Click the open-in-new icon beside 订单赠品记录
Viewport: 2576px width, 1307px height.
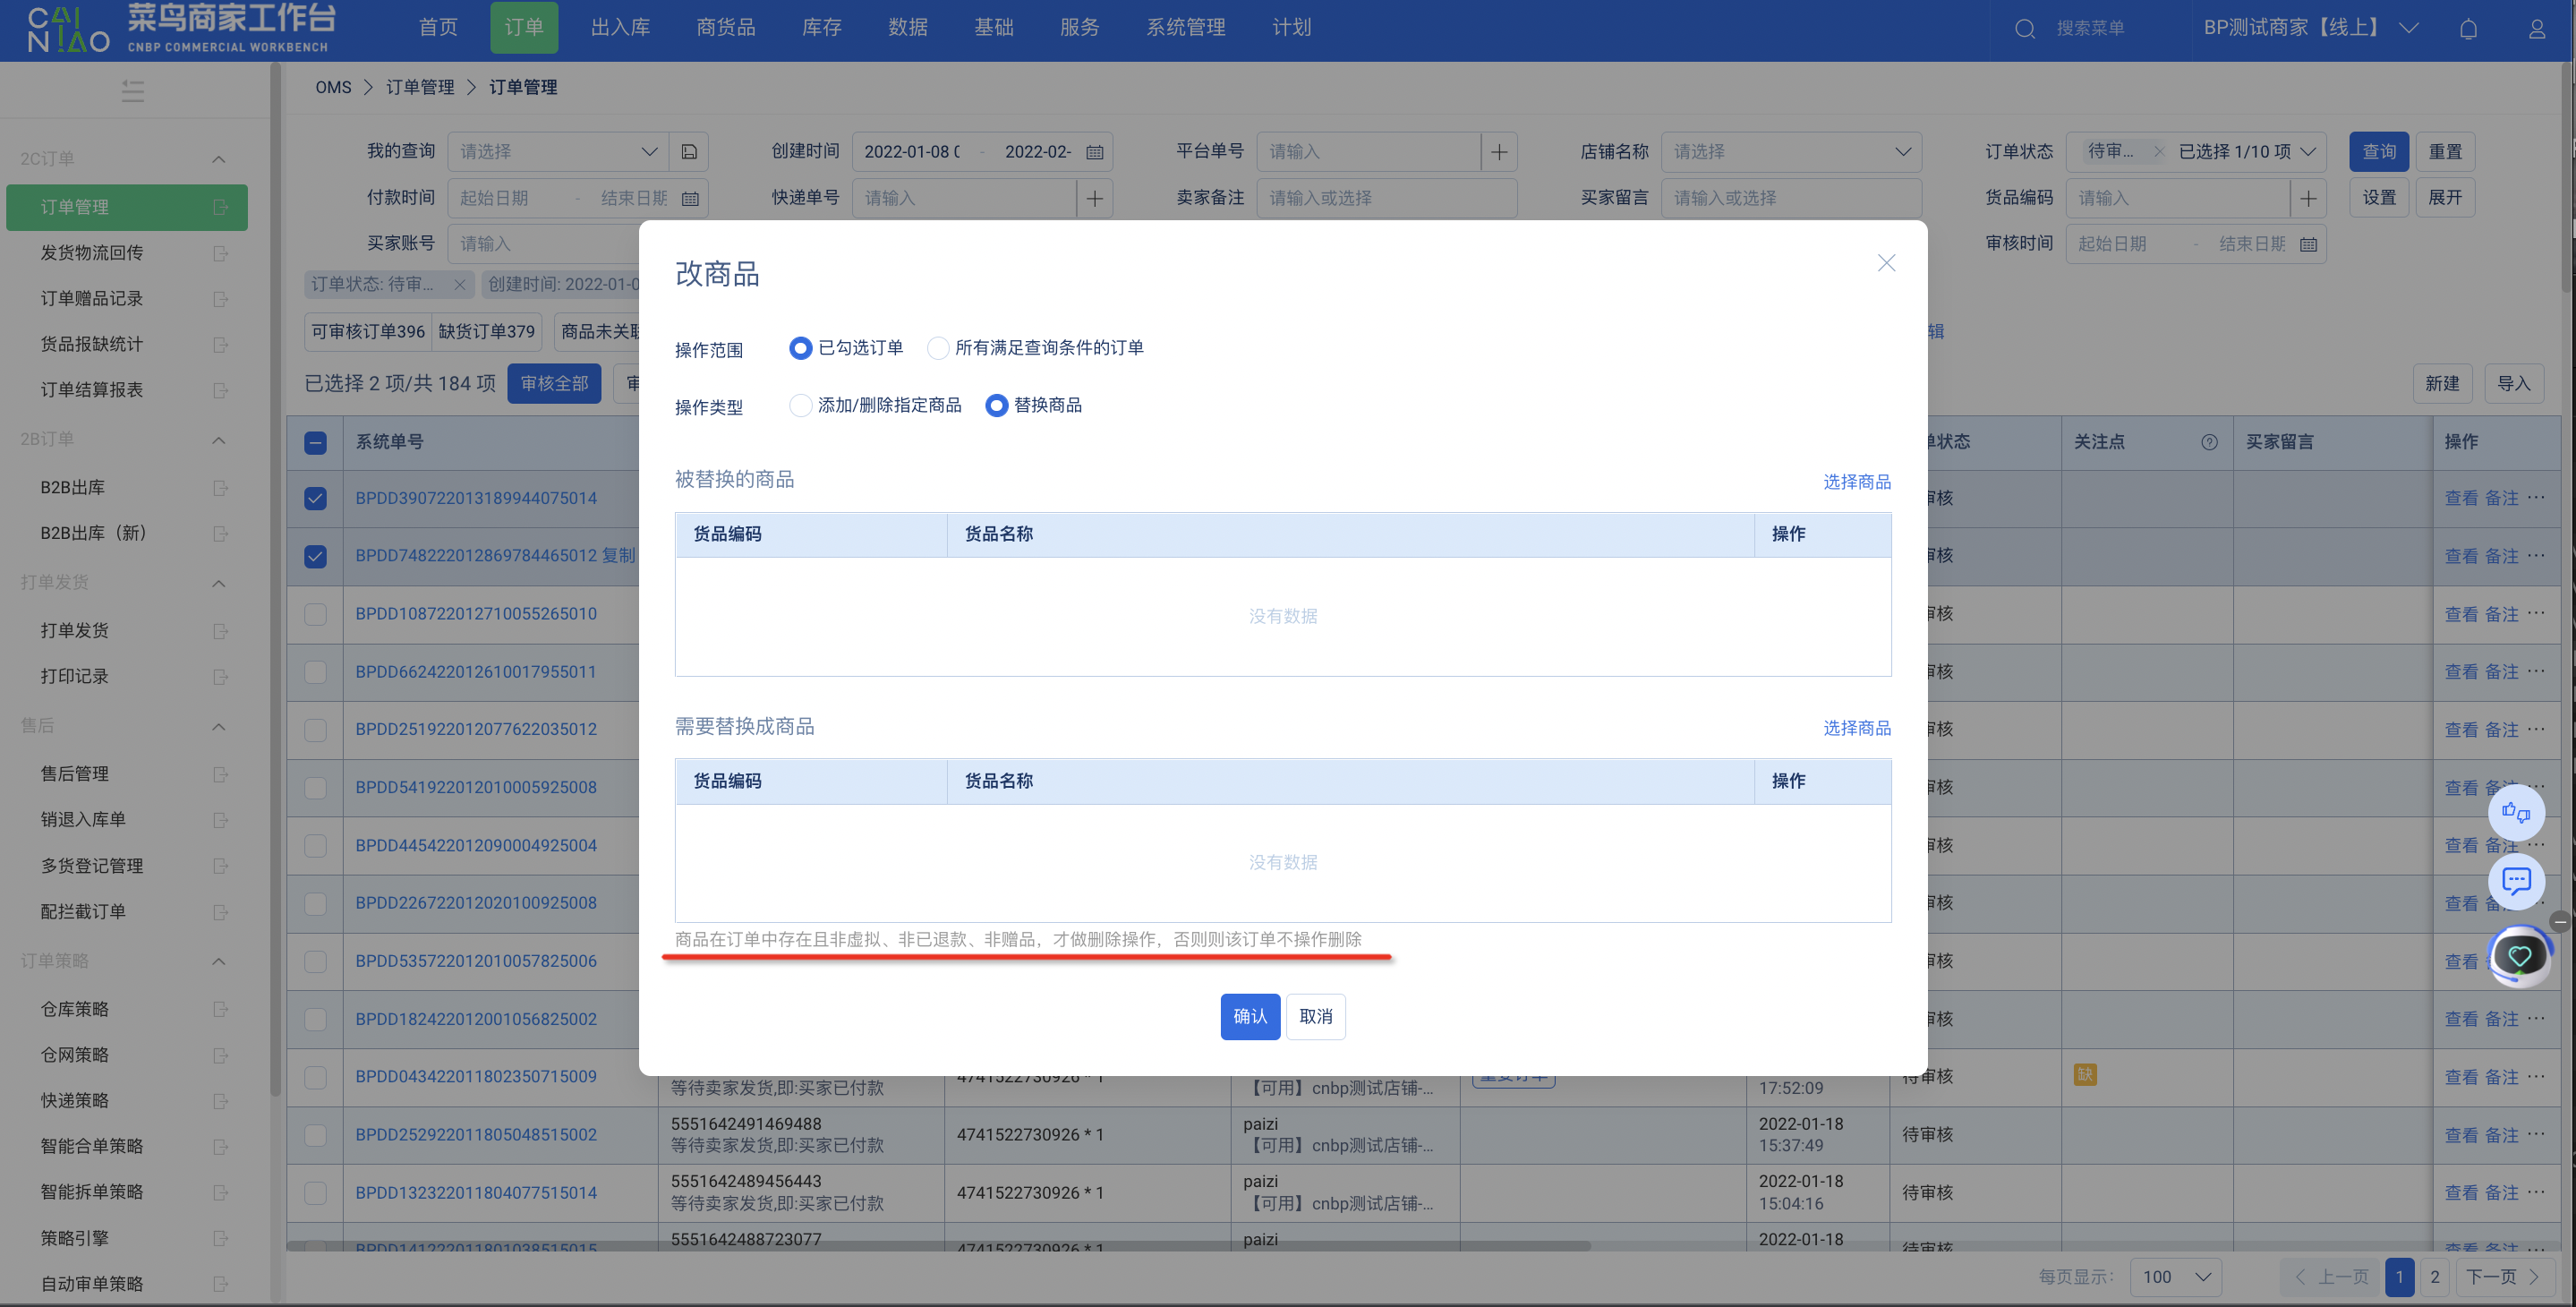(x=220, y=299)
